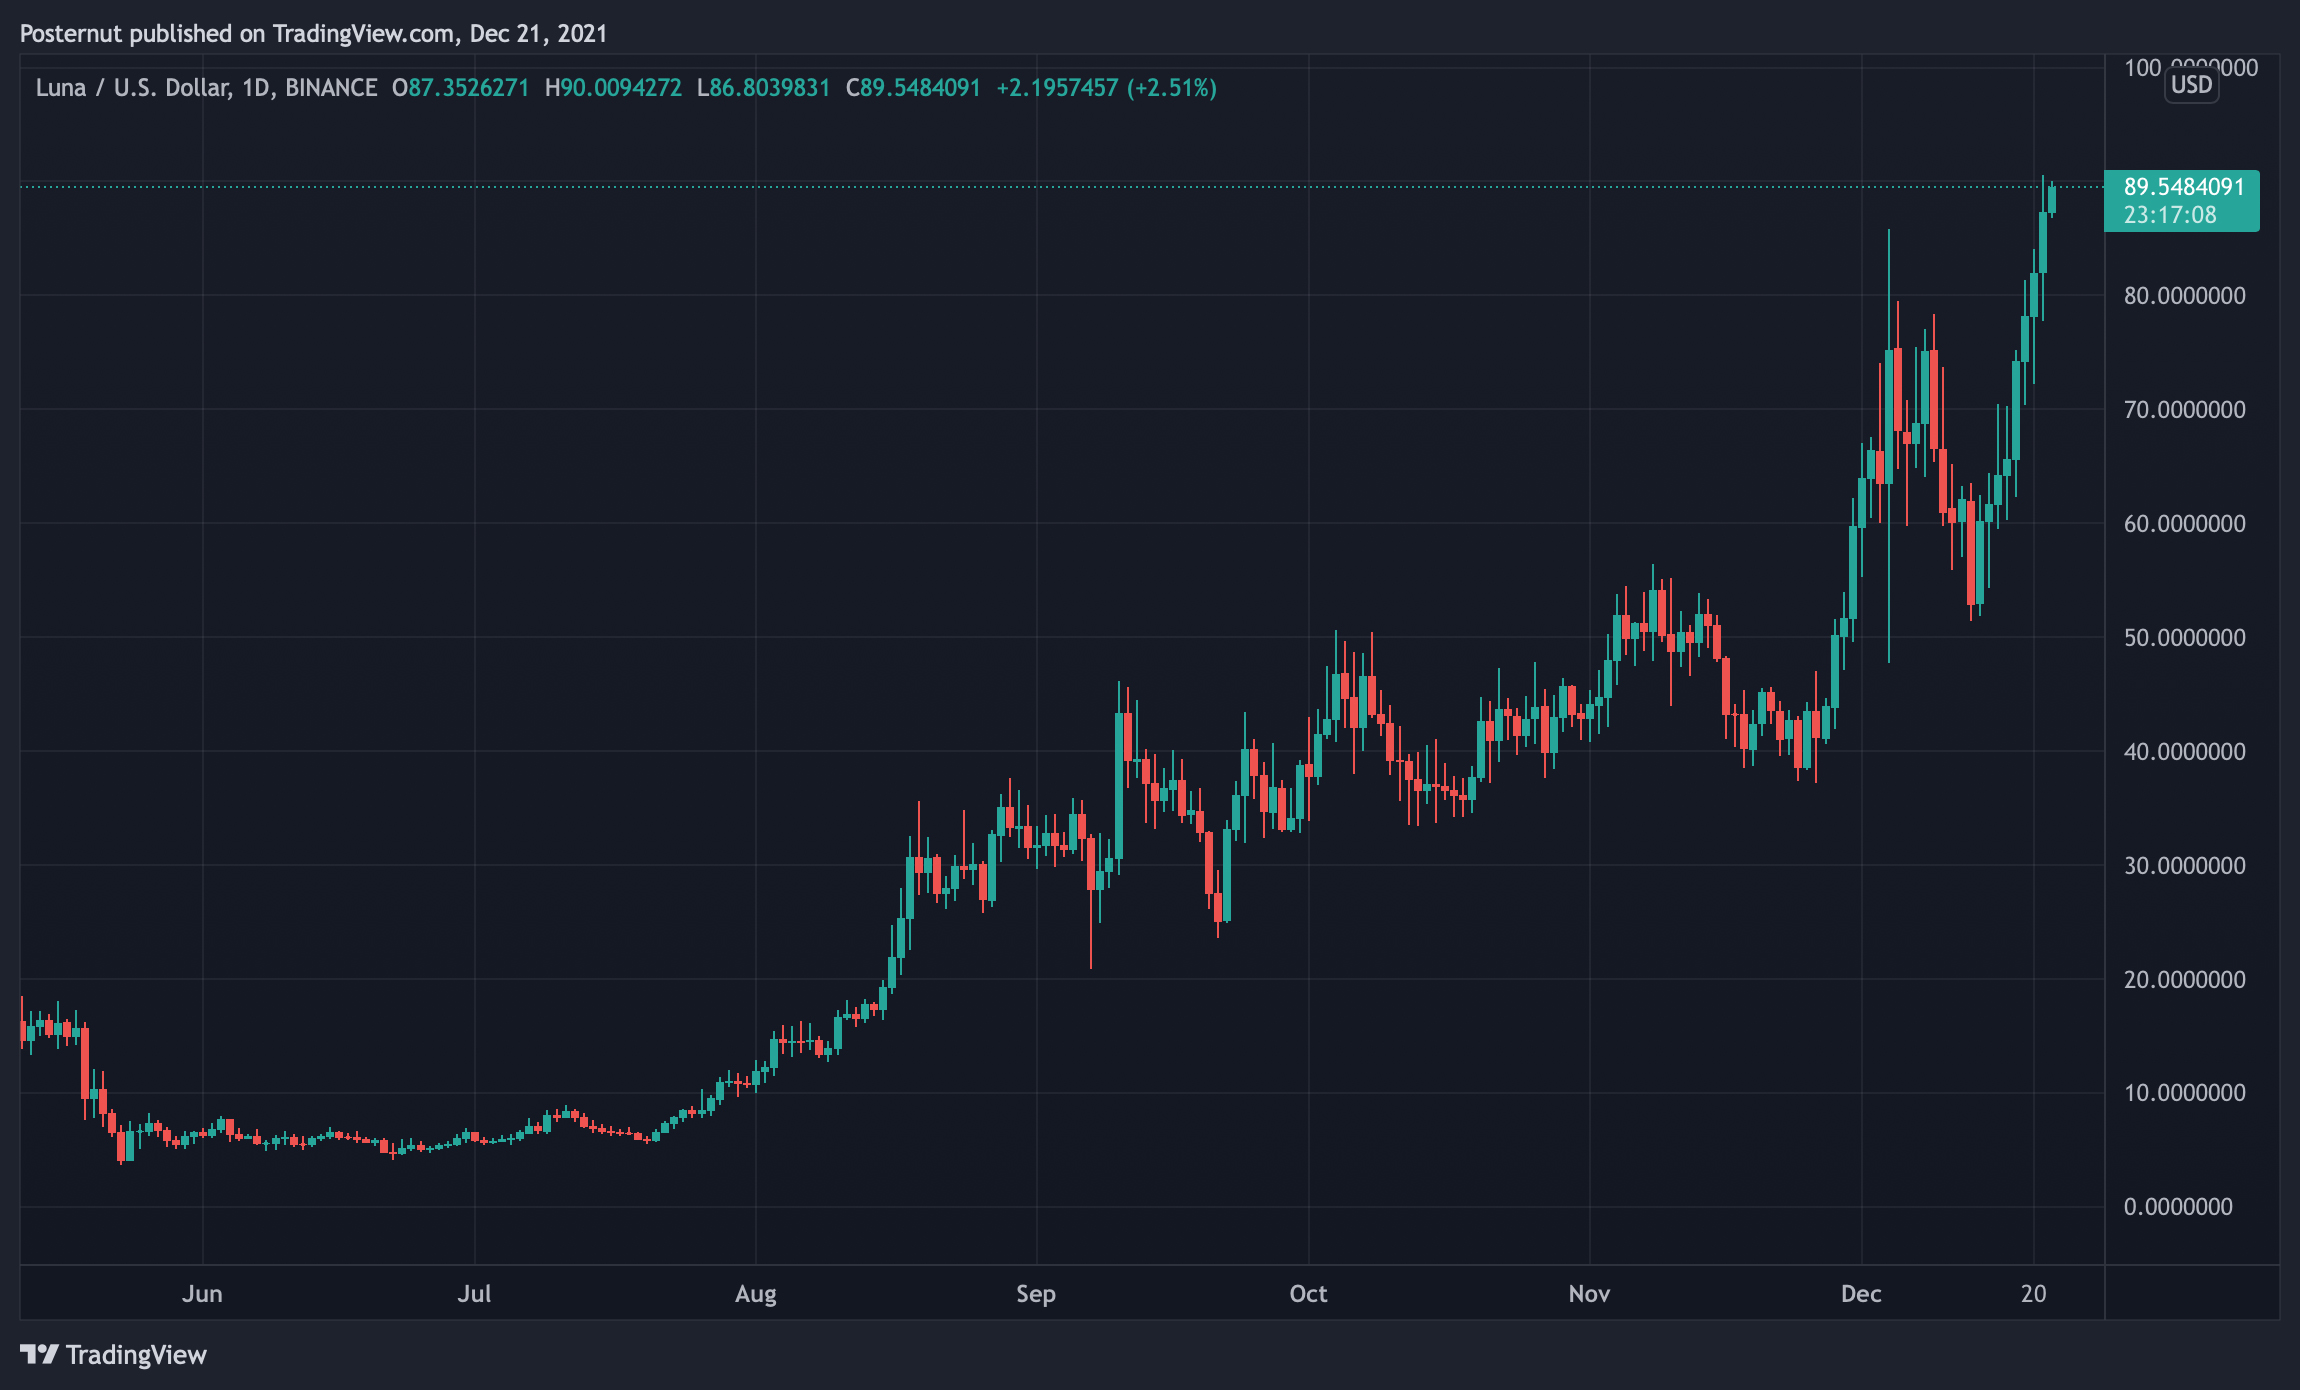Click the 20.0000000 price axis label
The height and width of the screenshot is (1390, 2300).
pos(2184,980)
